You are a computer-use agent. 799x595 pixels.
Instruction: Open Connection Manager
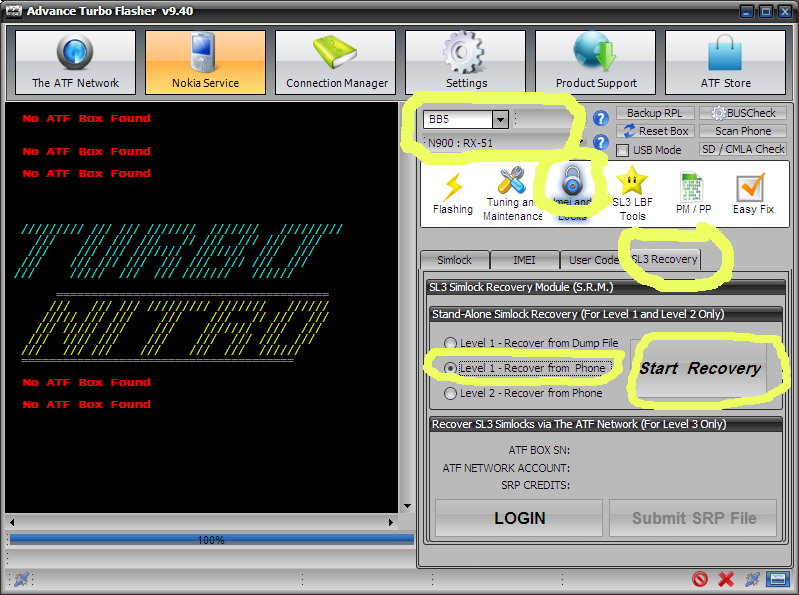click(x=335, y=62)
